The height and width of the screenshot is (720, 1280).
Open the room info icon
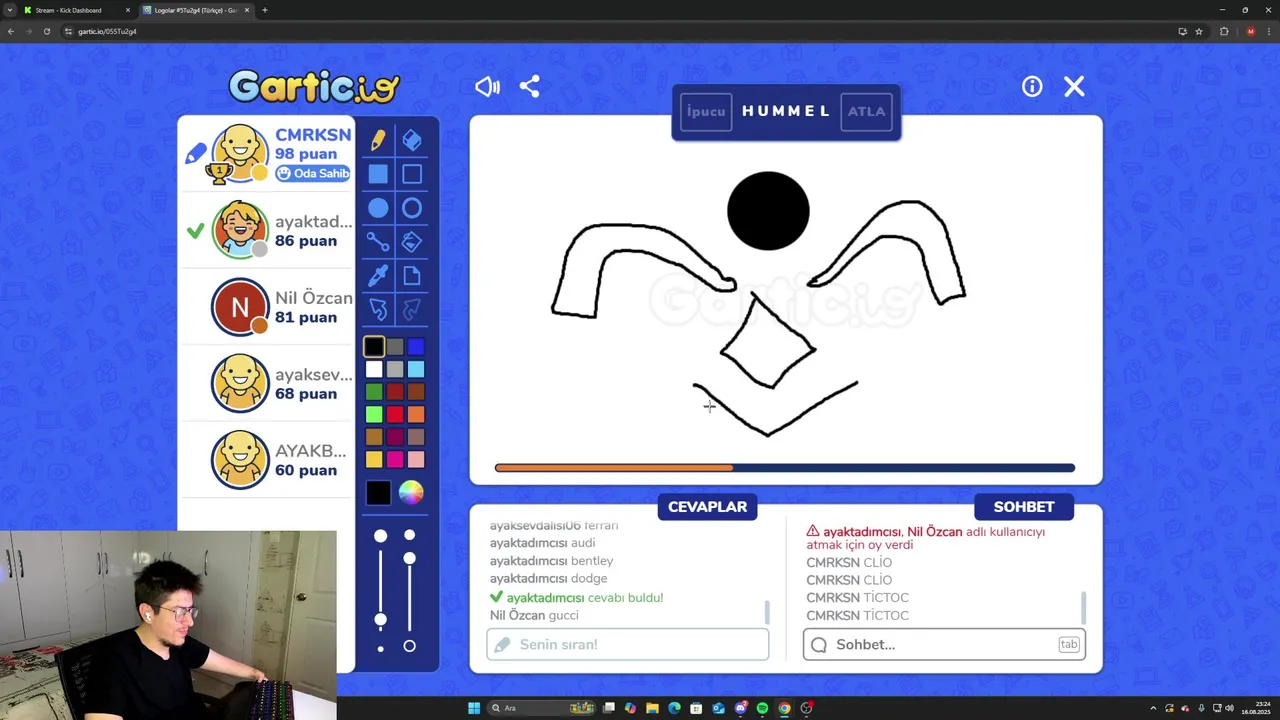(1032, 87)
